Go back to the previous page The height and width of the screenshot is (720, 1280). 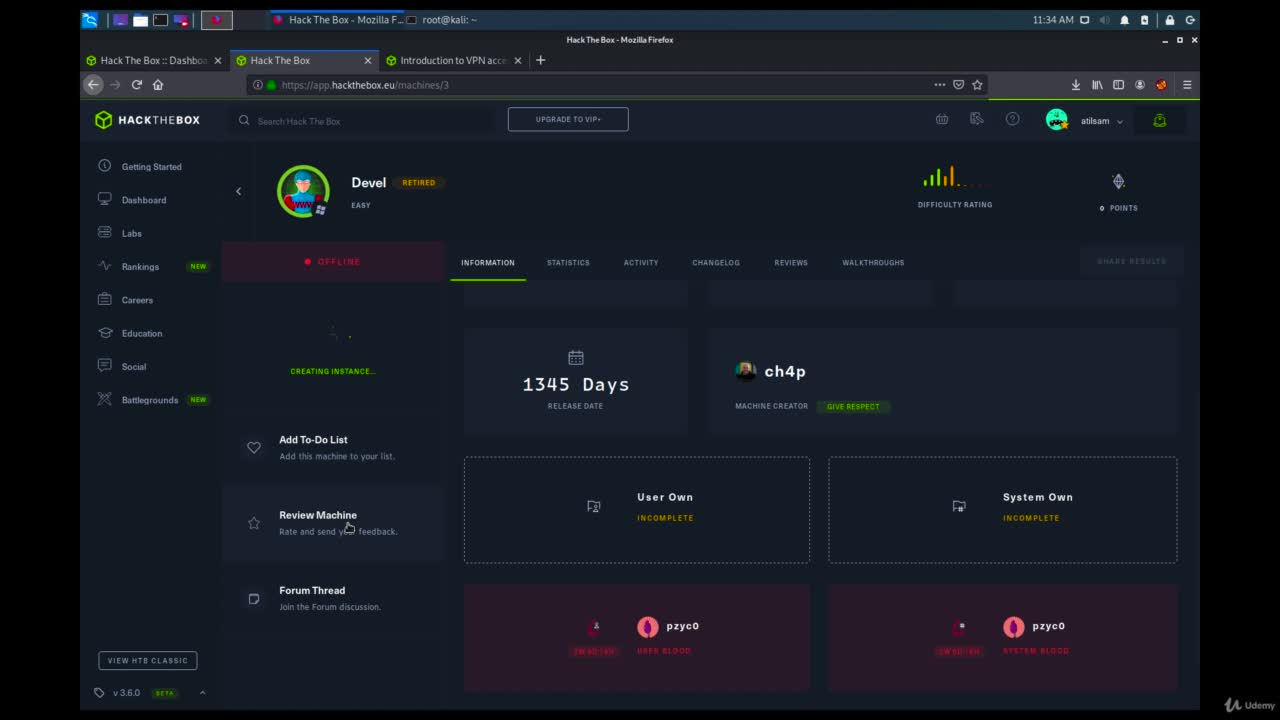coord(93,85)
